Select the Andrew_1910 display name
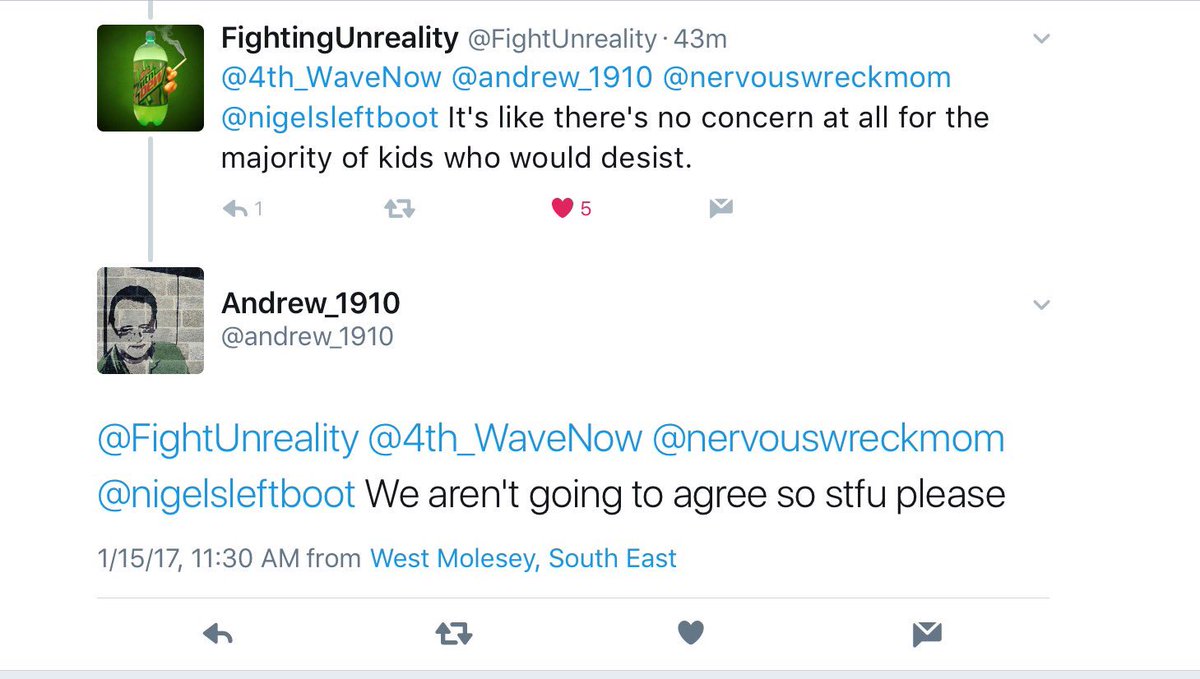This screenshot has width=1200, height=679. pyautogui.click(x=311, y=303)
